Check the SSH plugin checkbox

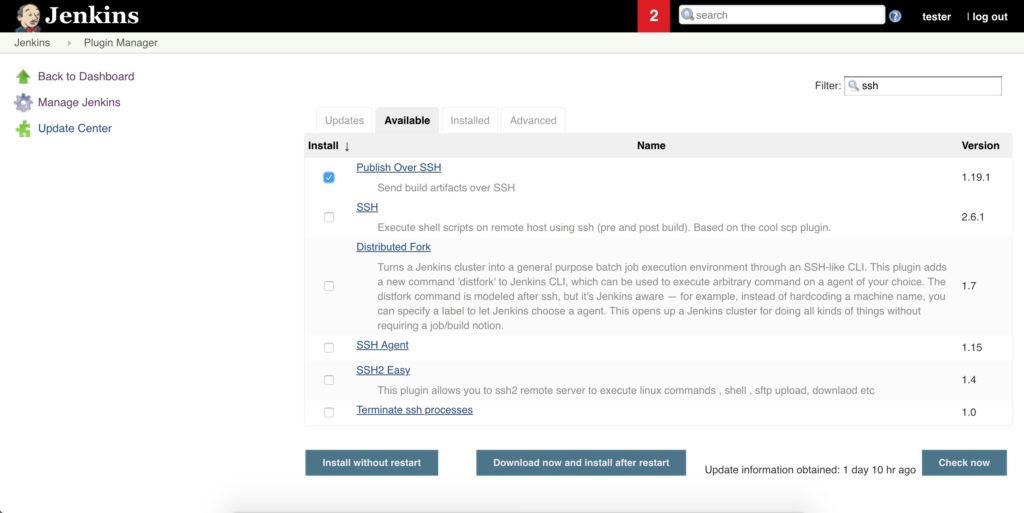coord(328,217)
